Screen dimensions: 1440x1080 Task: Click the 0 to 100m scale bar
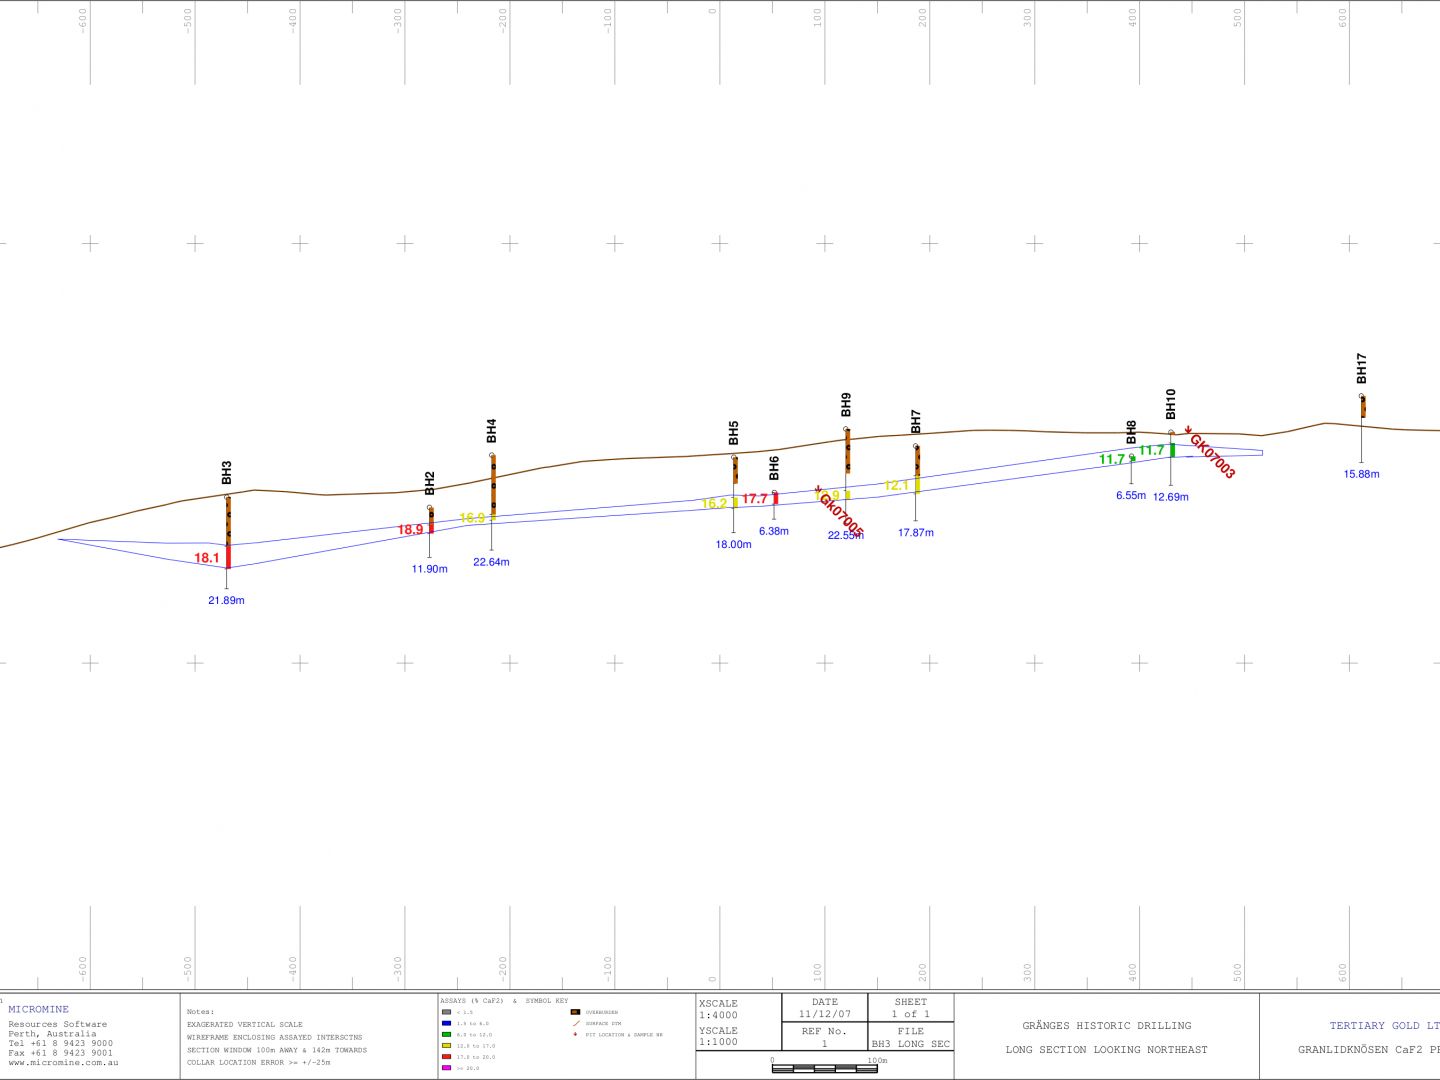pos(825,1067)
